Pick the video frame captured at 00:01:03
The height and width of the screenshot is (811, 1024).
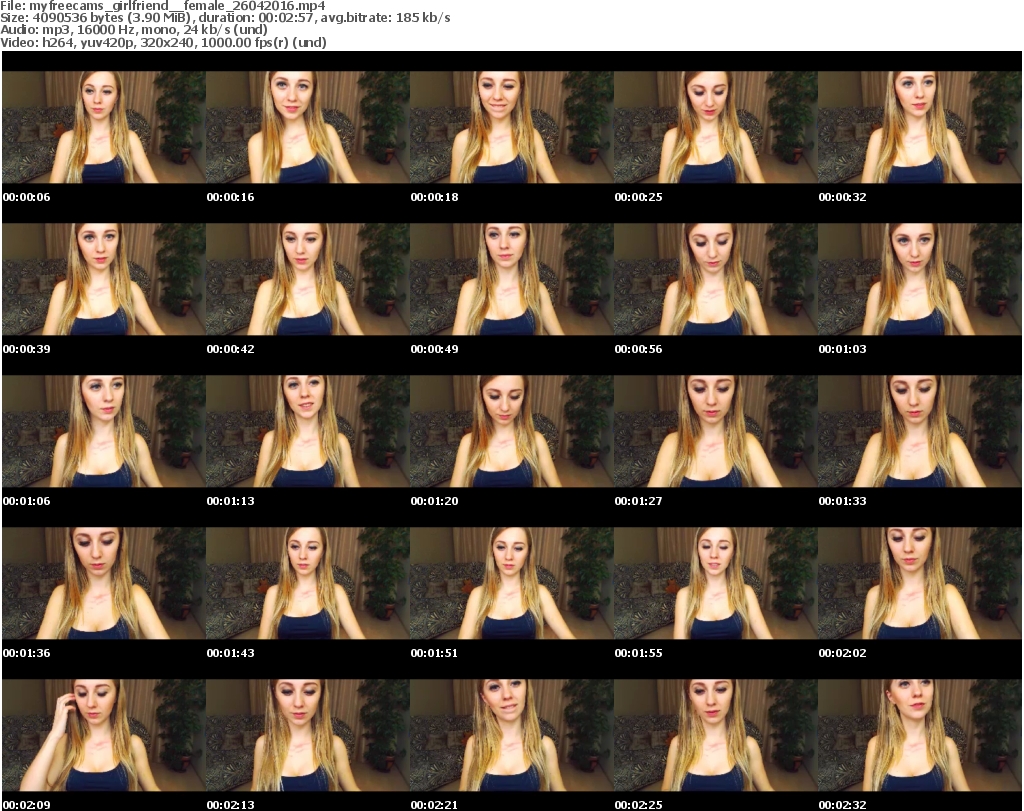tap(920, 279)
